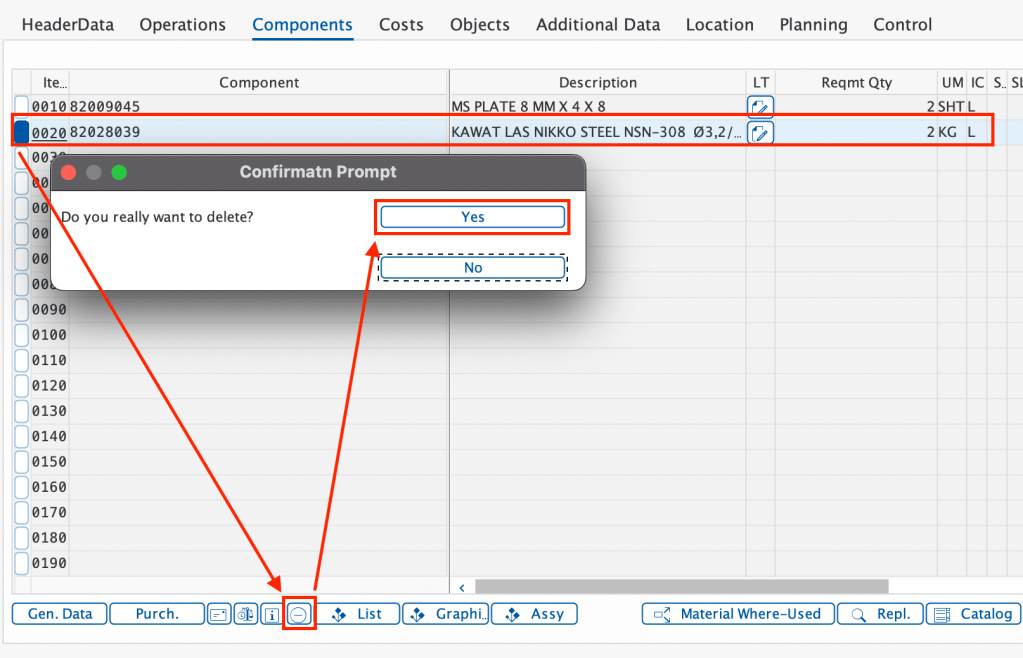
Task: Open long text editor for KAWAT LAS row
Action: [760, 132]
